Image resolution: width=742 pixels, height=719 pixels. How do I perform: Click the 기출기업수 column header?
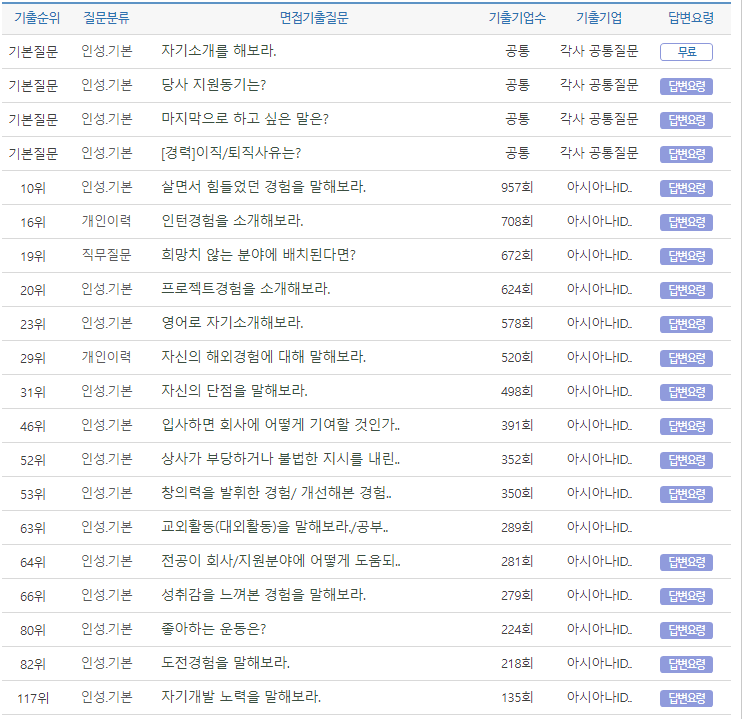(517, 18)
